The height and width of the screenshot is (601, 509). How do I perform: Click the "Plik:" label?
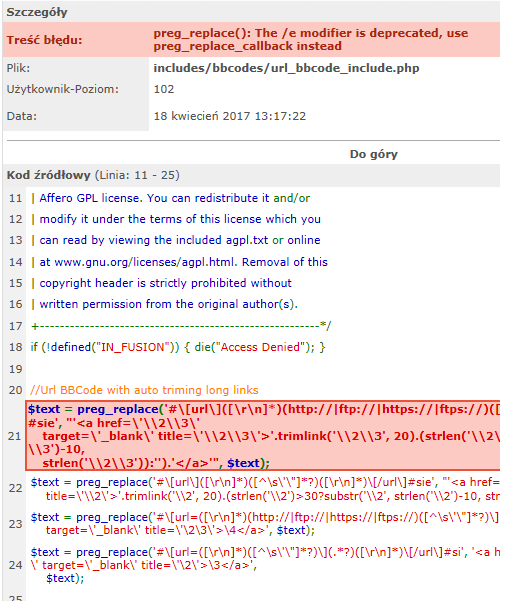click(18, 68)
